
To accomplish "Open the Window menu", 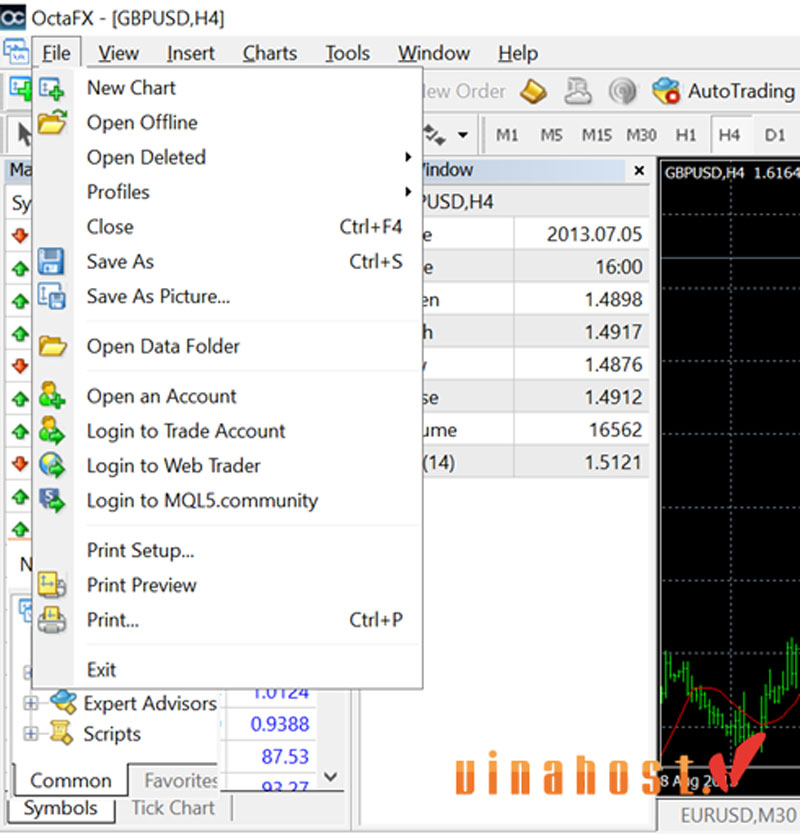I will [x=434, y=53].
